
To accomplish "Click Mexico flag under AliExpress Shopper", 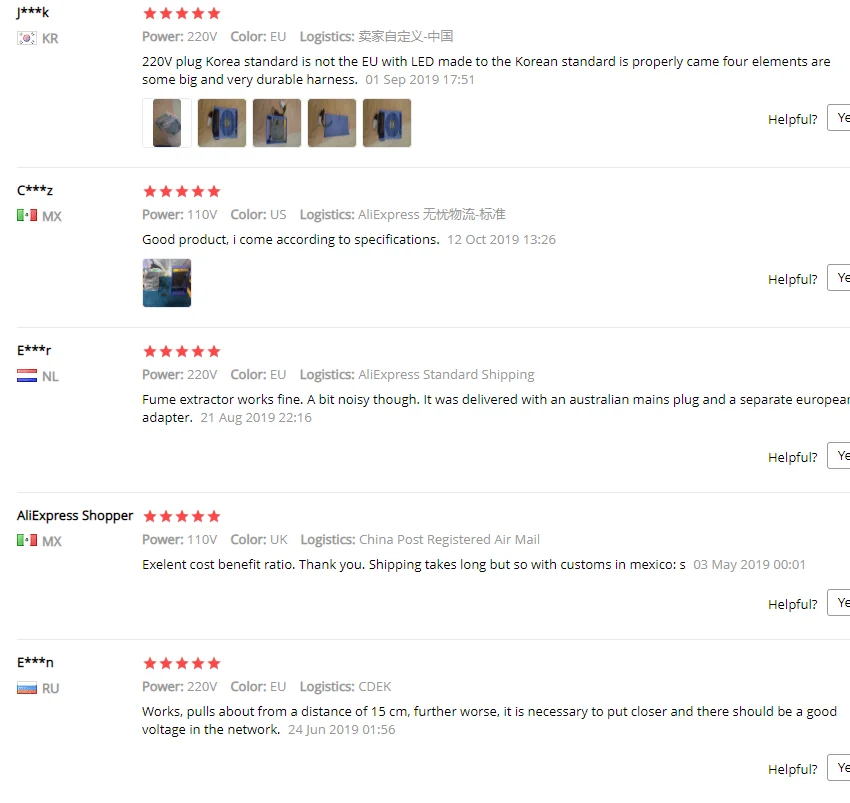I will point(27,541).
